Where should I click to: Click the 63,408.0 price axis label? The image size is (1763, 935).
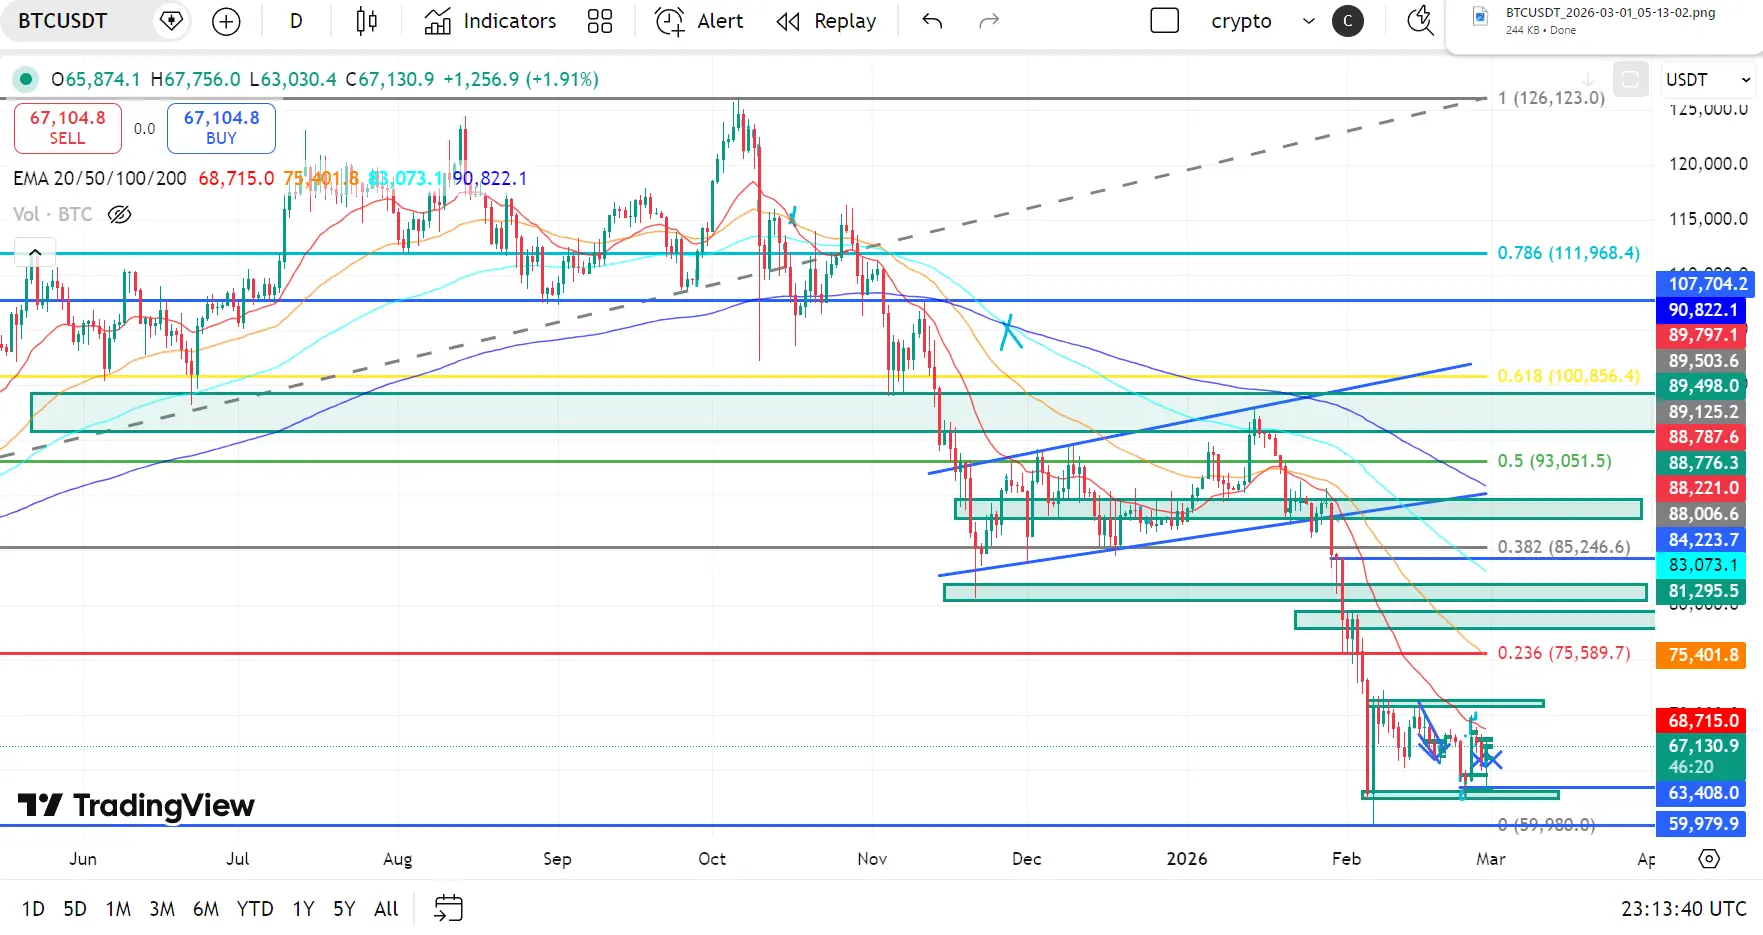(x=1702, y=793)
